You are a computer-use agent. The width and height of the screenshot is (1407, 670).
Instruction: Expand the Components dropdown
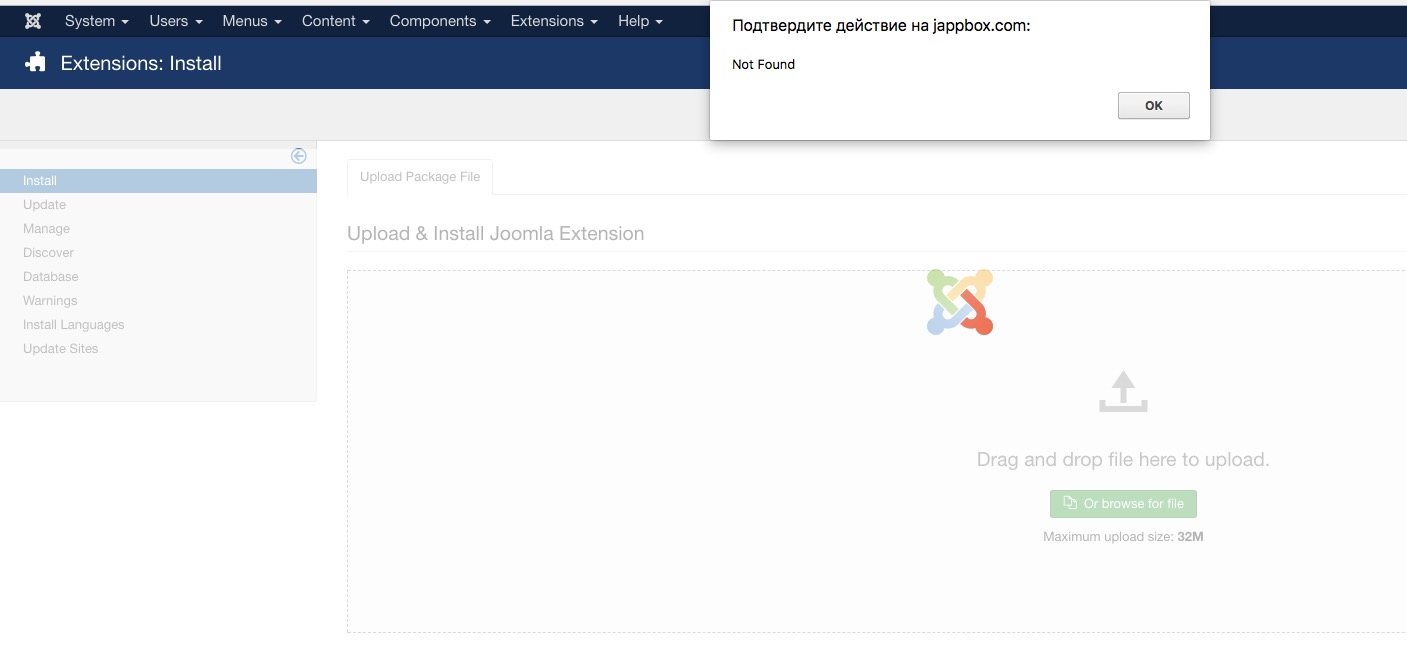click(440, 20)
